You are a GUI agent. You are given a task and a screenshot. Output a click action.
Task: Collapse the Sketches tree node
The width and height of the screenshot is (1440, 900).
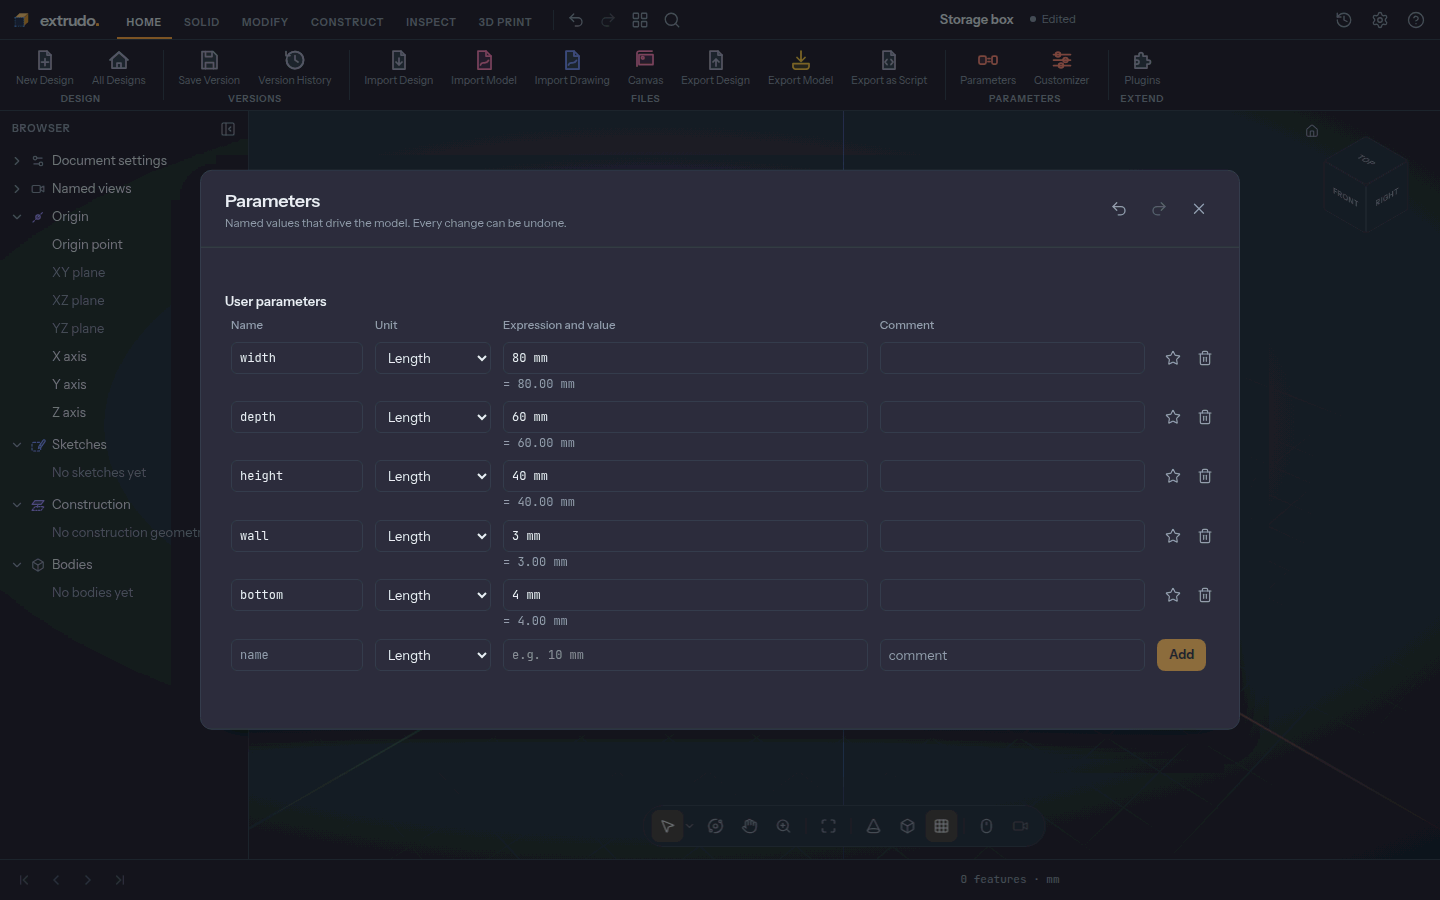17,445
